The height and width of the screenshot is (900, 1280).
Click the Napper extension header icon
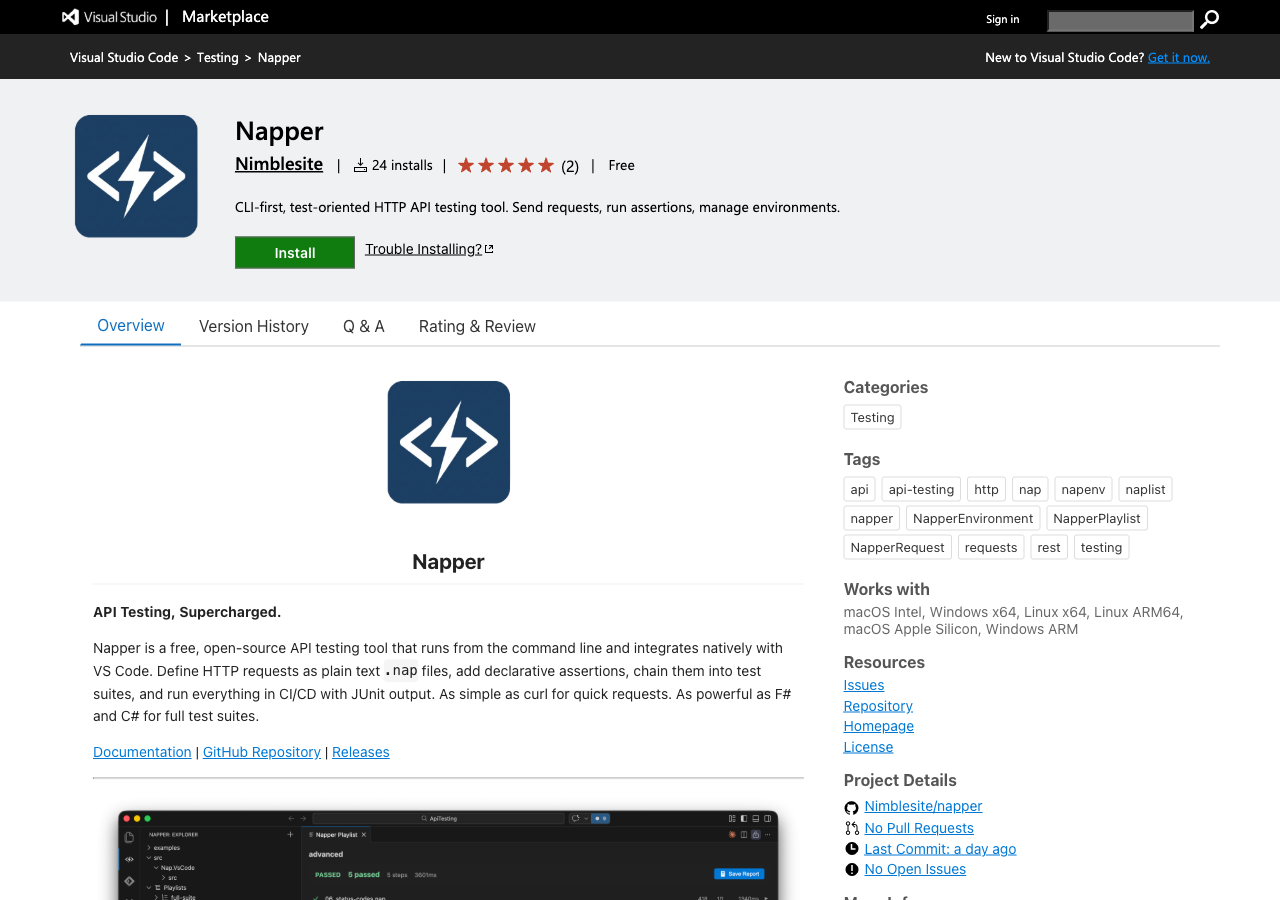136,176
